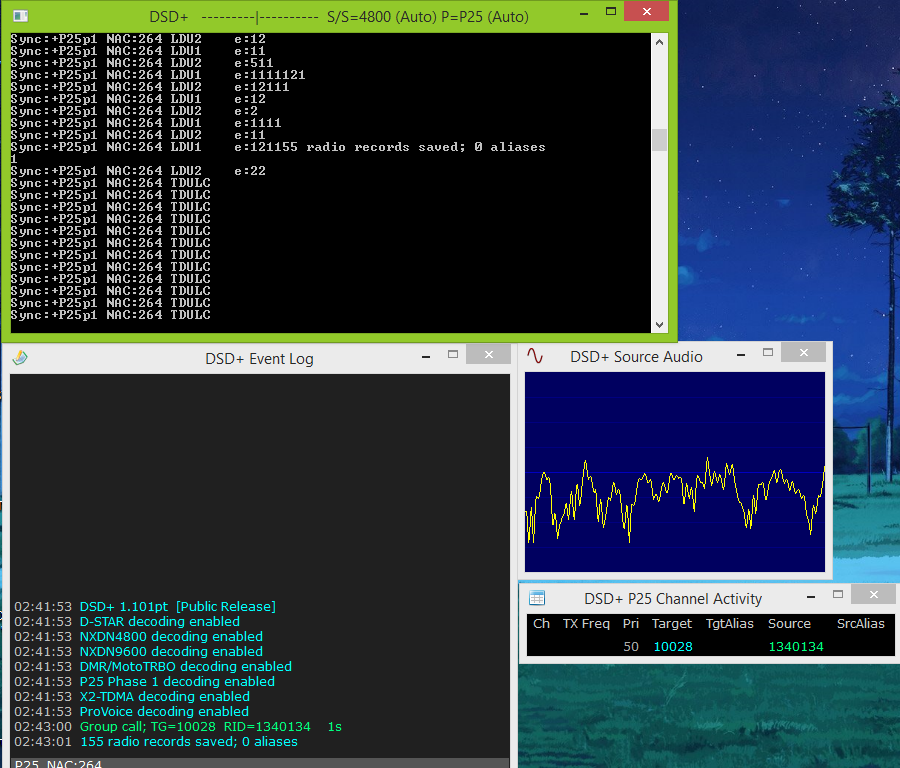The height and width of the screenshot is (768, 900).
Task: Click the Source Audio sine wave icon
Action: coord(535,356)
